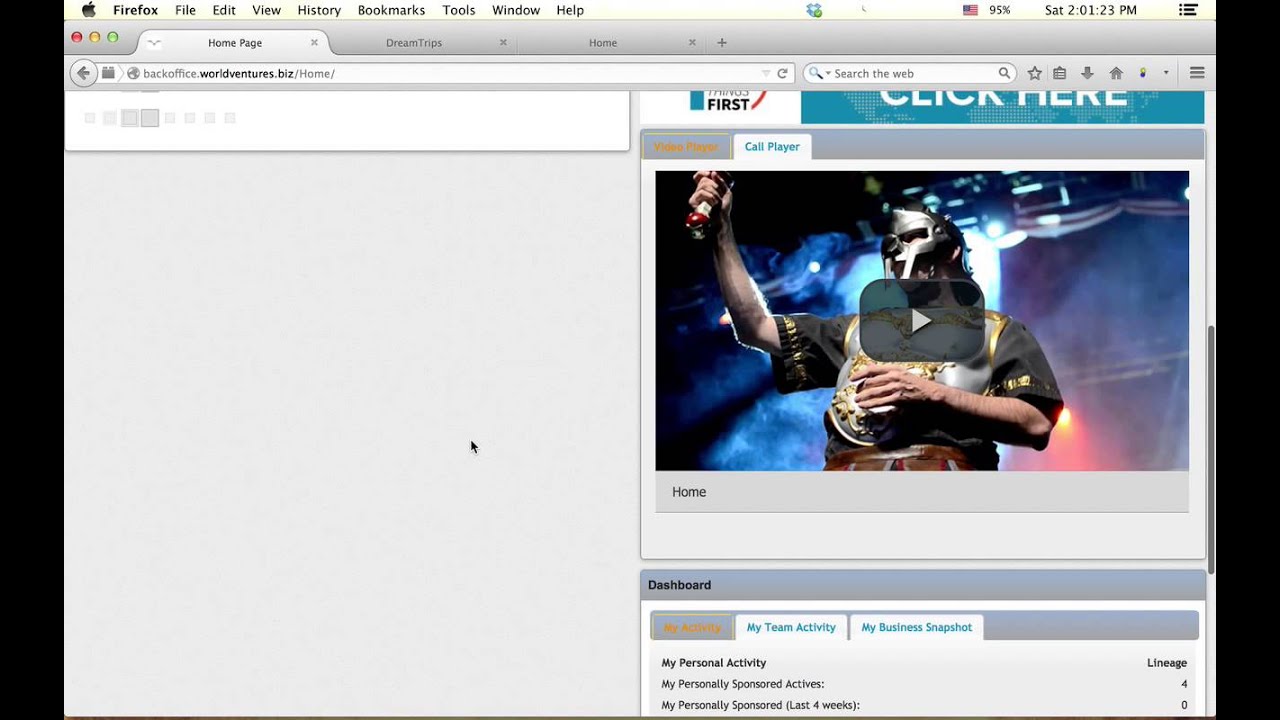Close the Home Page browser tab

pyautogui.click(x=314, y=43)
